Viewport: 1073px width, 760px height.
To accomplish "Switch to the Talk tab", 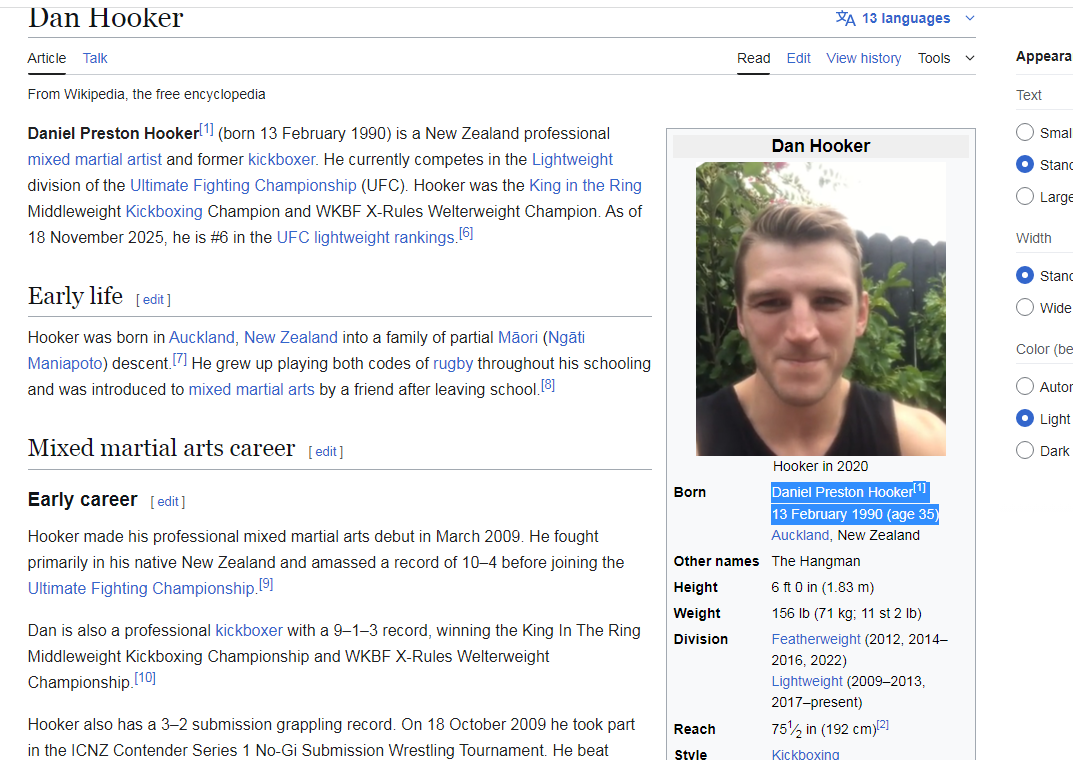I will [95, 58].
